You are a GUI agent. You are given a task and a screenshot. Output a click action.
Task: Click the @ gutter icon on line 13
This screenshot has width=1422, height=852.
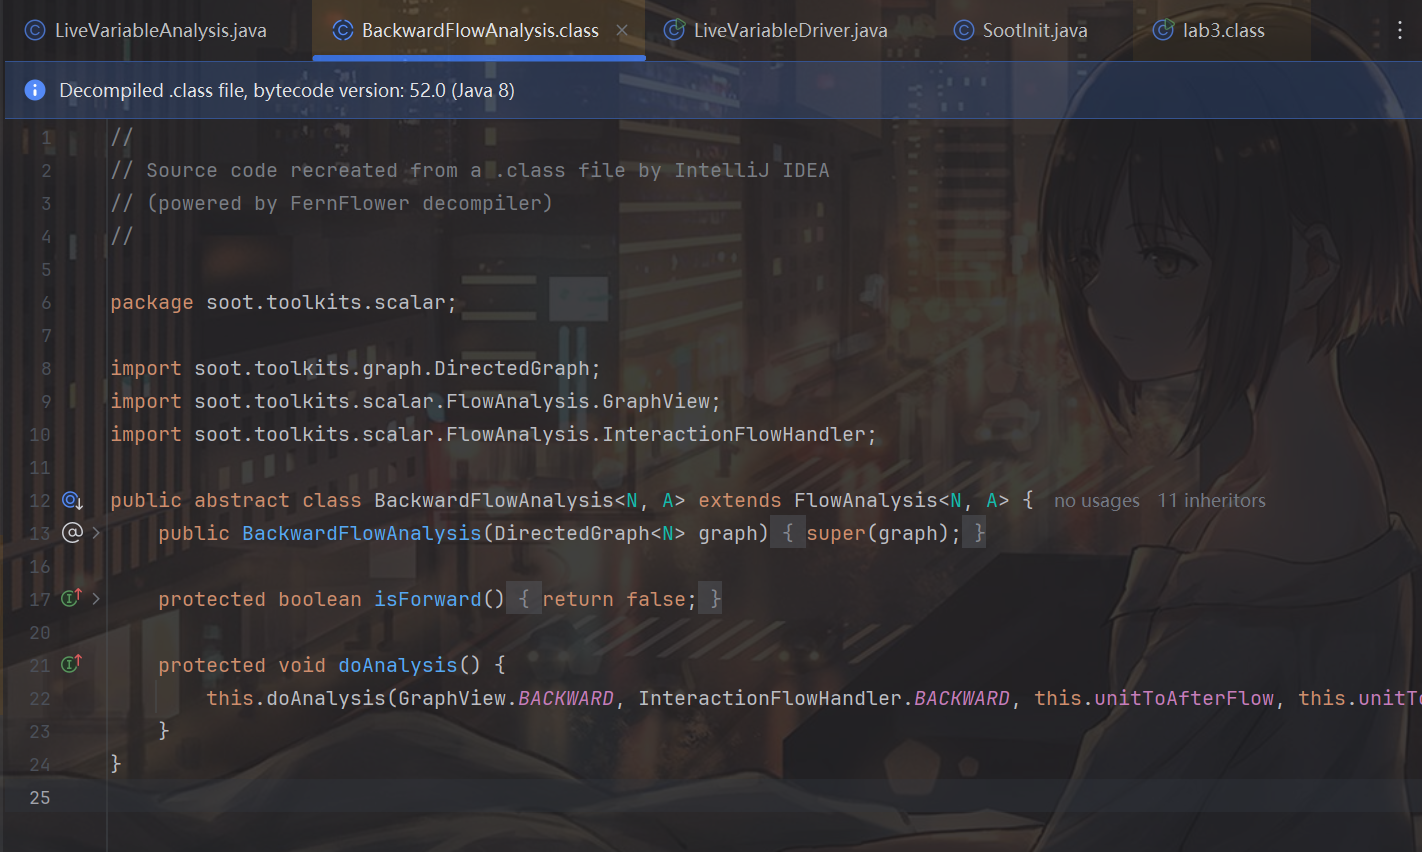pos(72,533)
